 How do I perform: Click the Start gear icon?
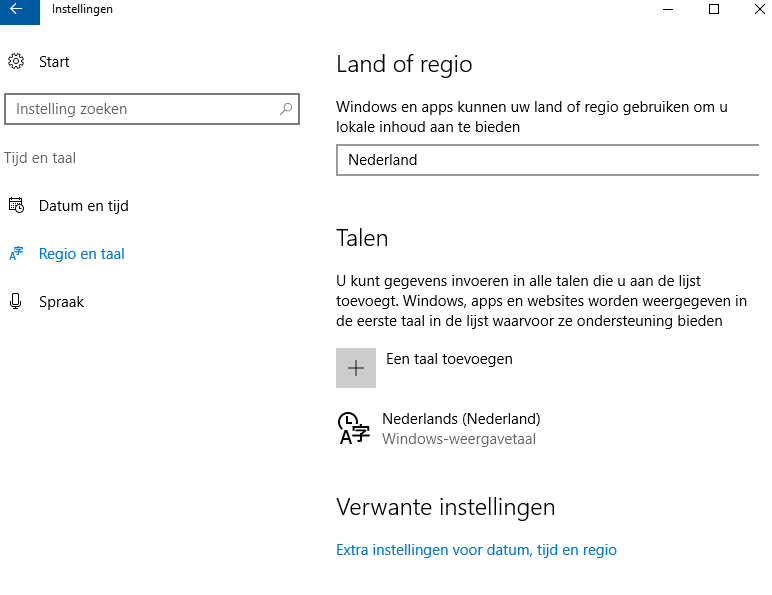coord(16,62)
